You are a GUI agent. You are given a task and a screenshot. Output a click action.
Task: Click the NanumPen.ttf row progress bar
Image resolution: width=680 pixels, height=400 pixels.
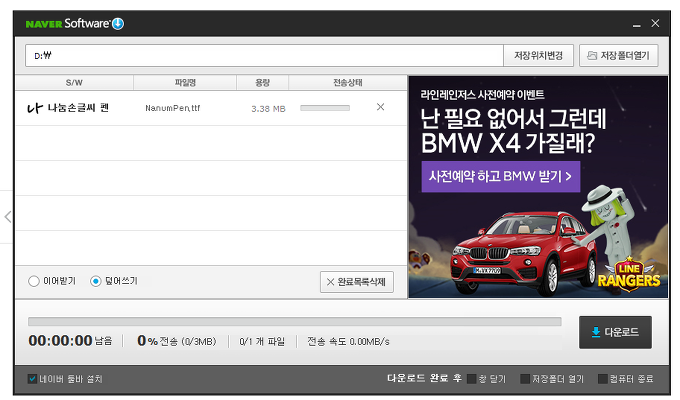(325, 108)
